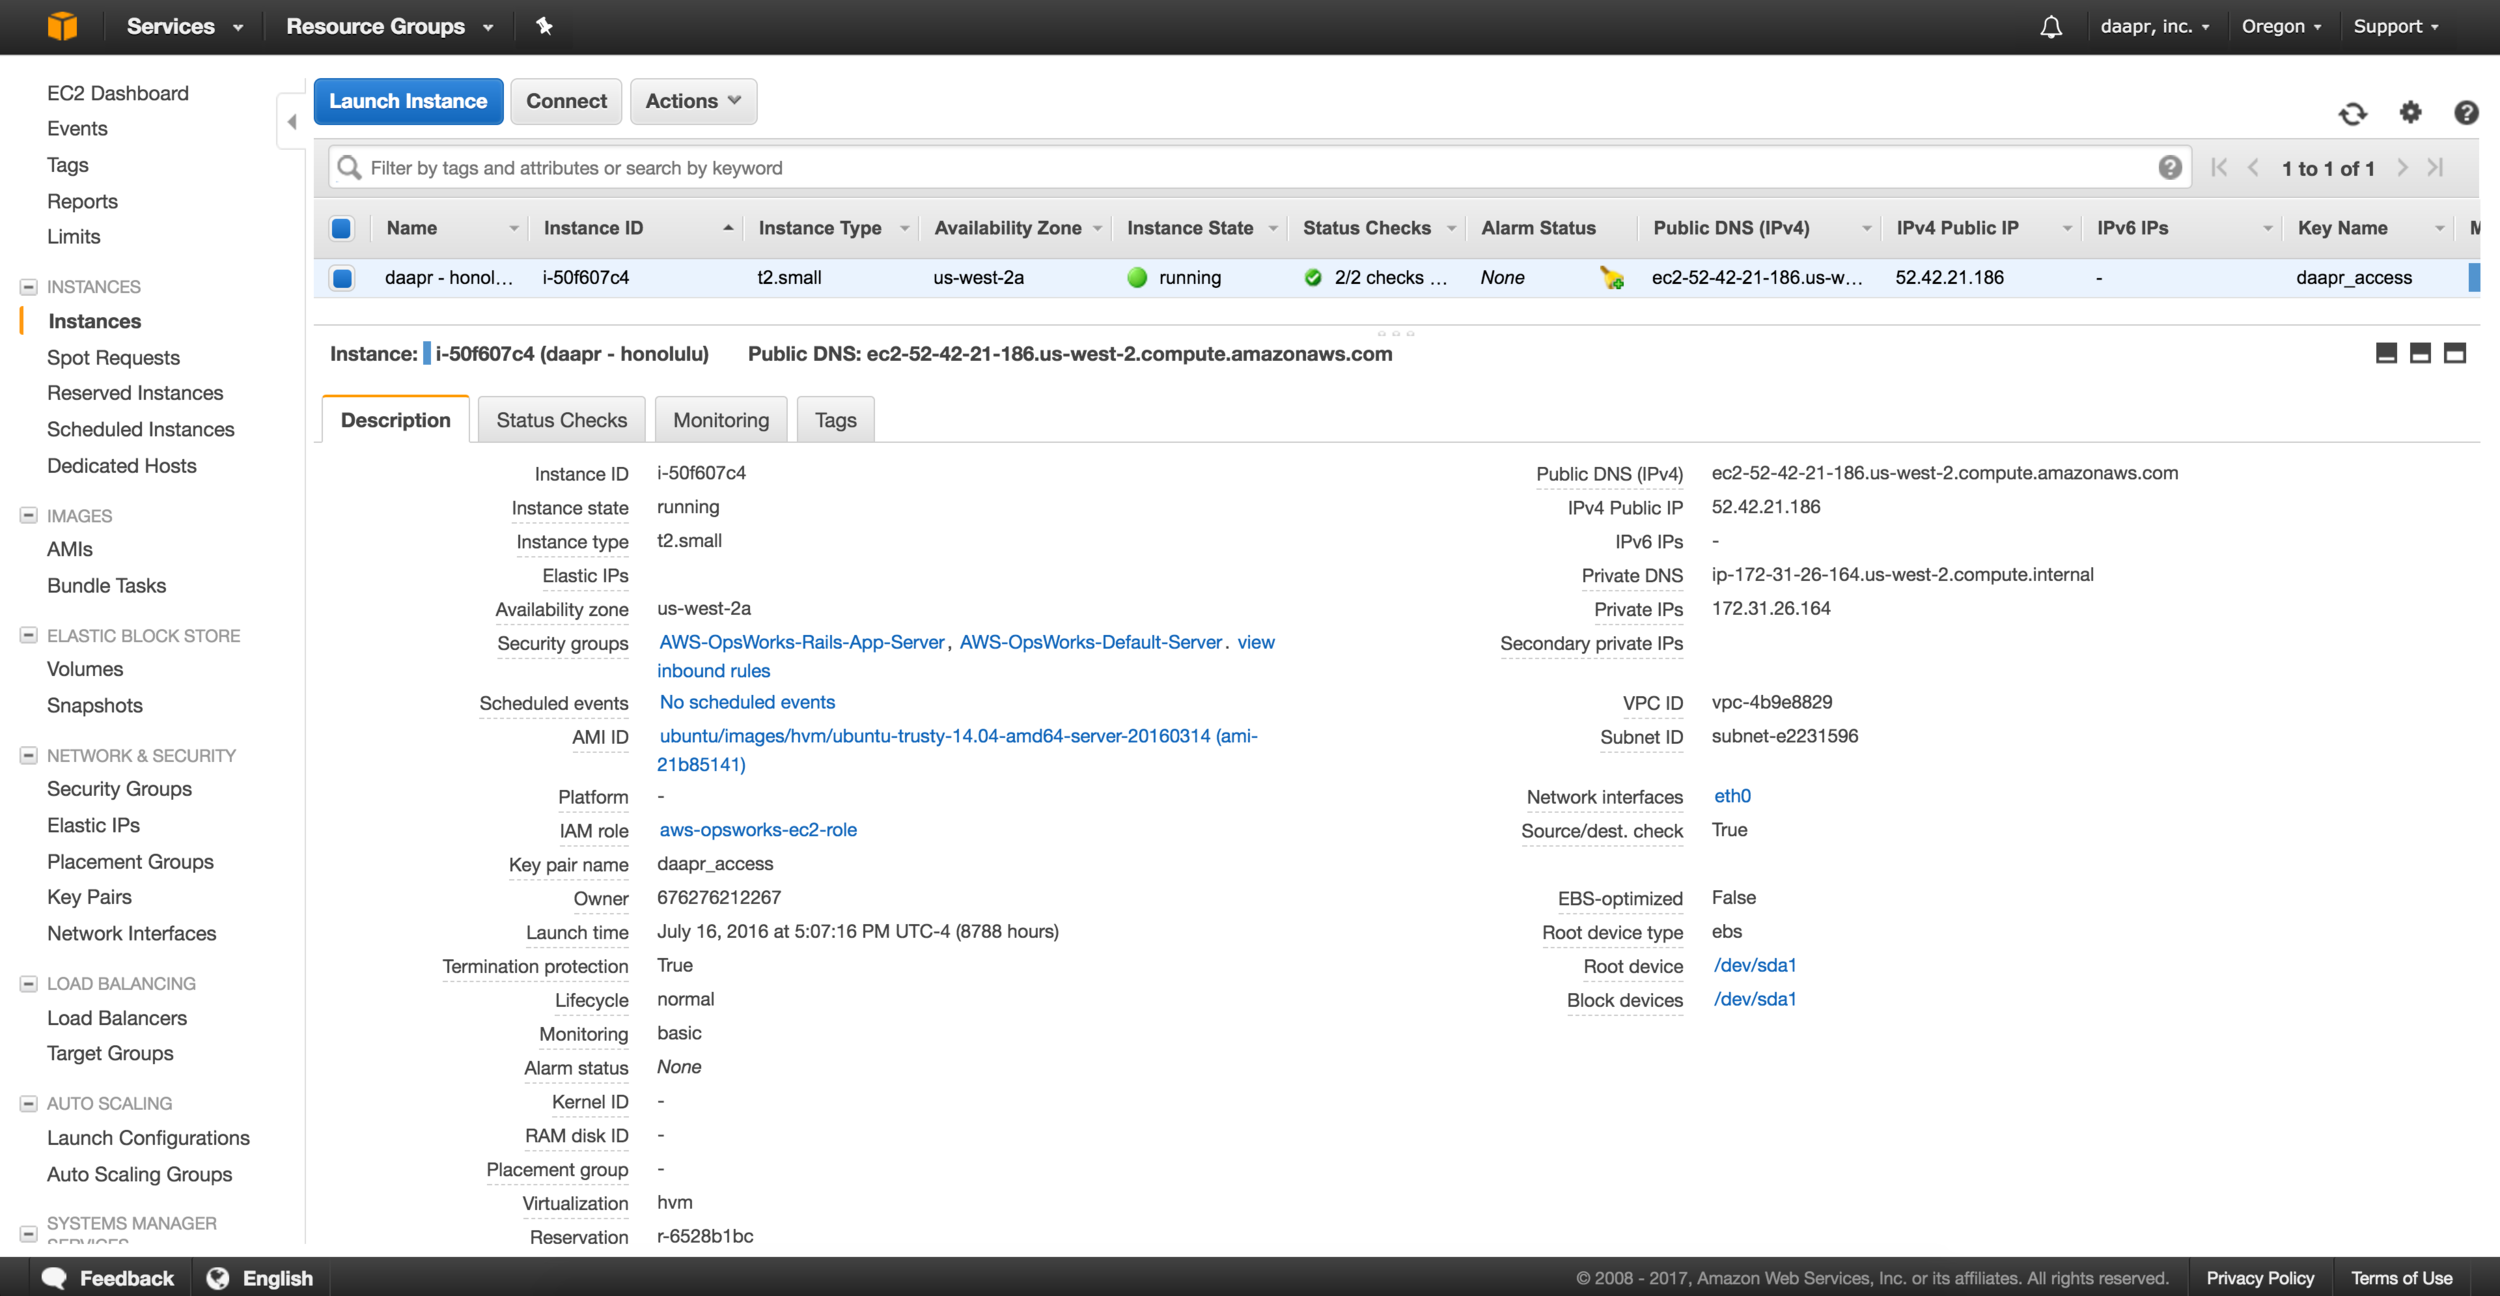The height and width of the screenshot is (1296, 2500).
Task: Open the Actions dropdown menu
Action: 687,101
